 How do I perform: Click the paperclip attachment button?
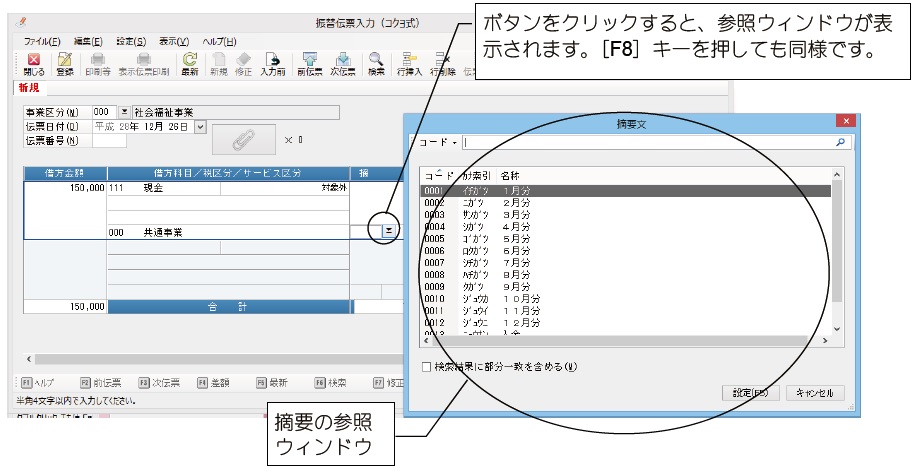[241, 138]
